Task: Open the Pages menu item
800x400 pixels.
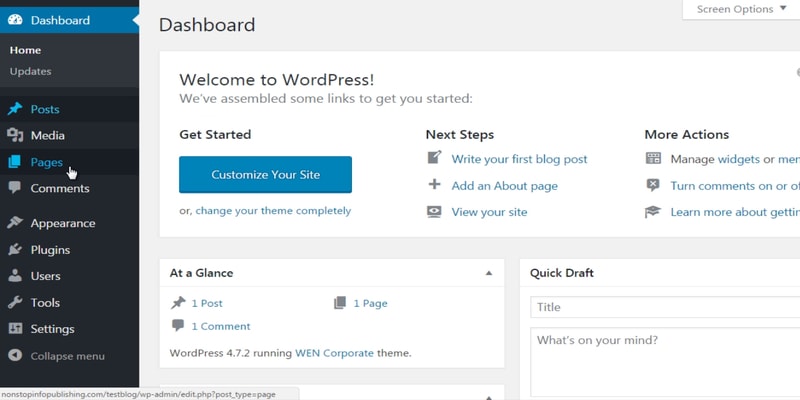Action: [x=46, y=162]
